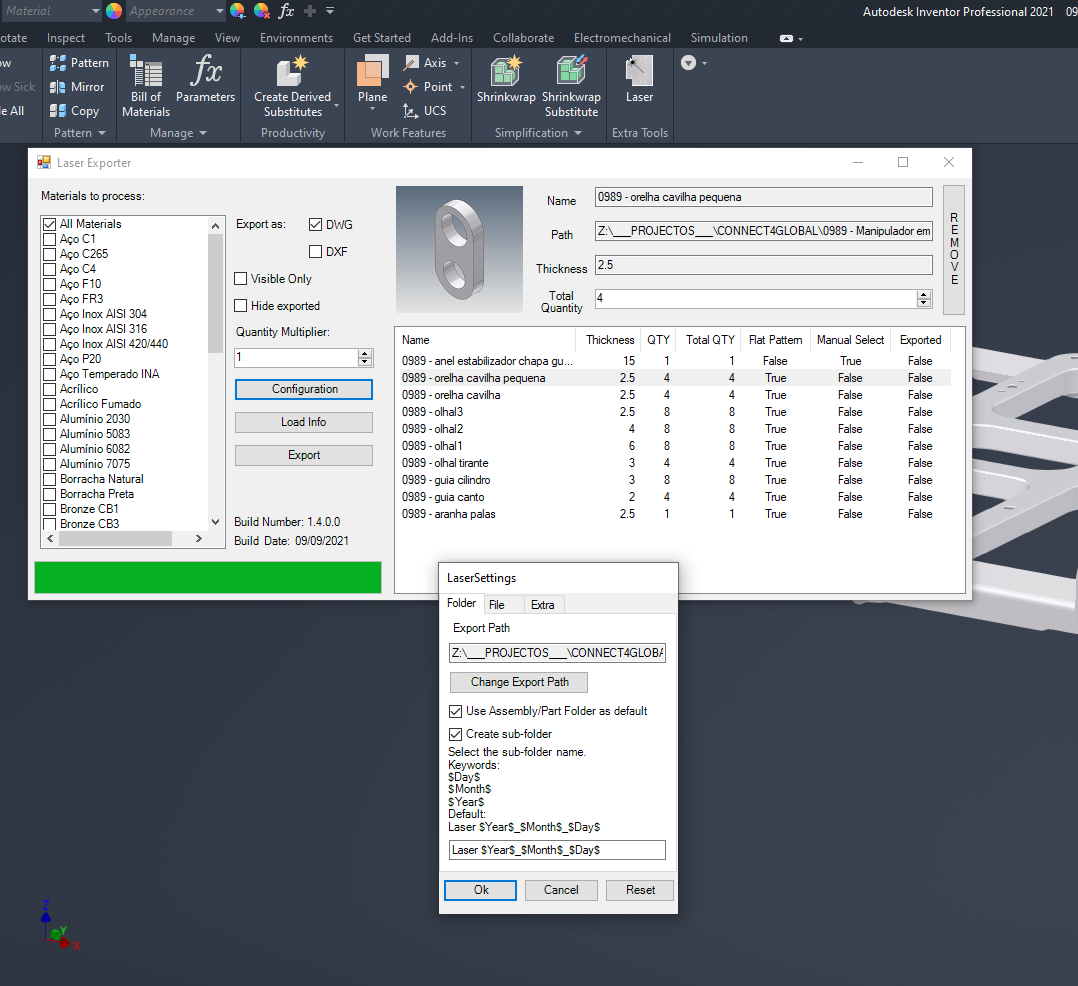This screenshot has height=986, width=1078.
Task: Click the sub-folder name input field
Action: [557, 850]
